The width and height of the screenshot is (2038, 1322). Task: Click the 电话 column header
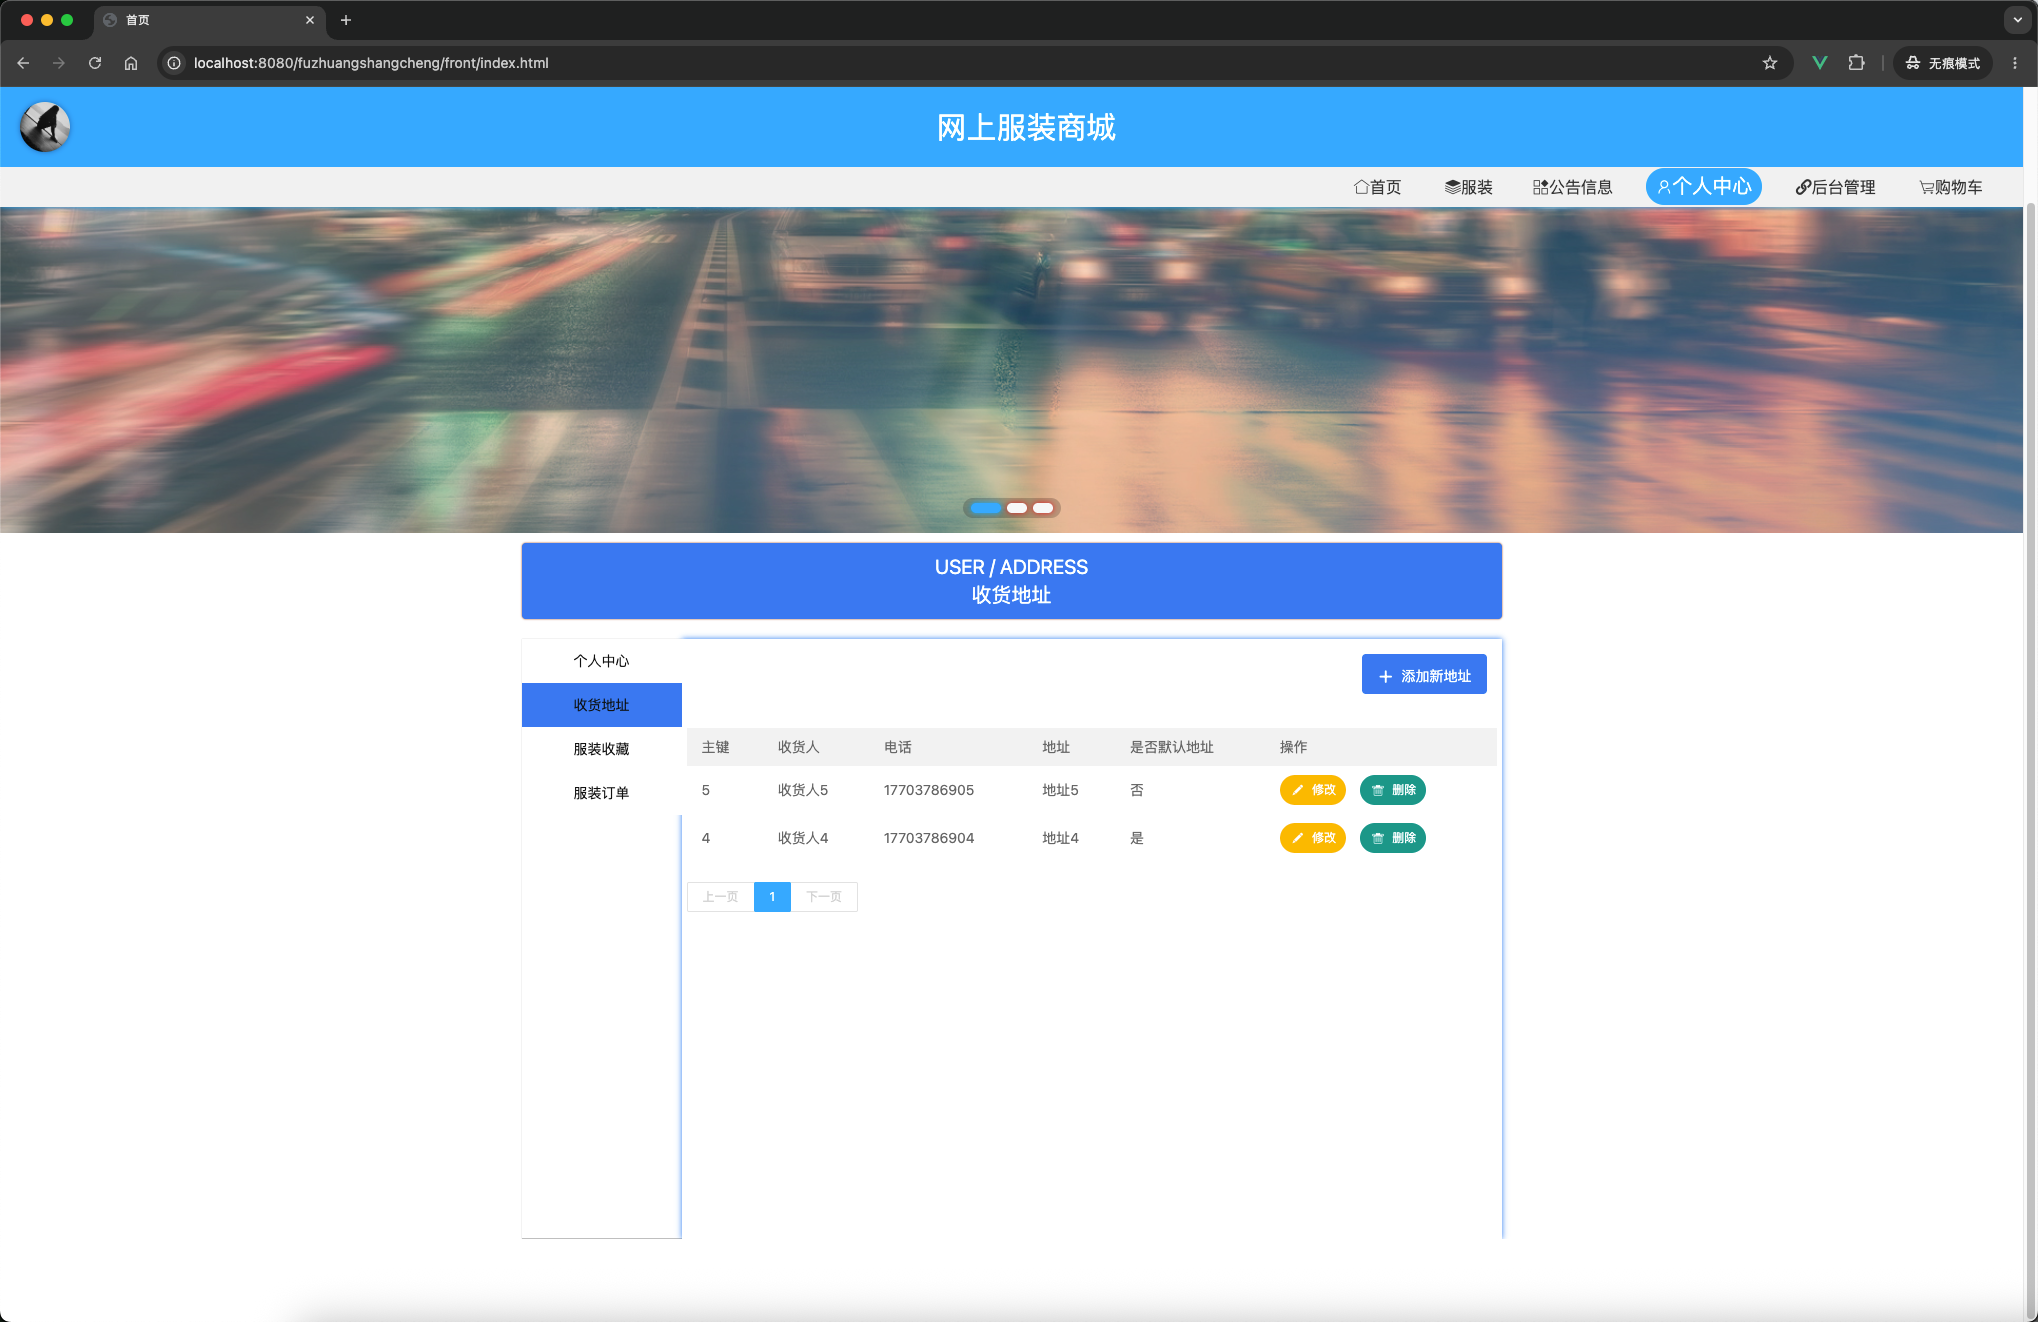coord(898,747)
